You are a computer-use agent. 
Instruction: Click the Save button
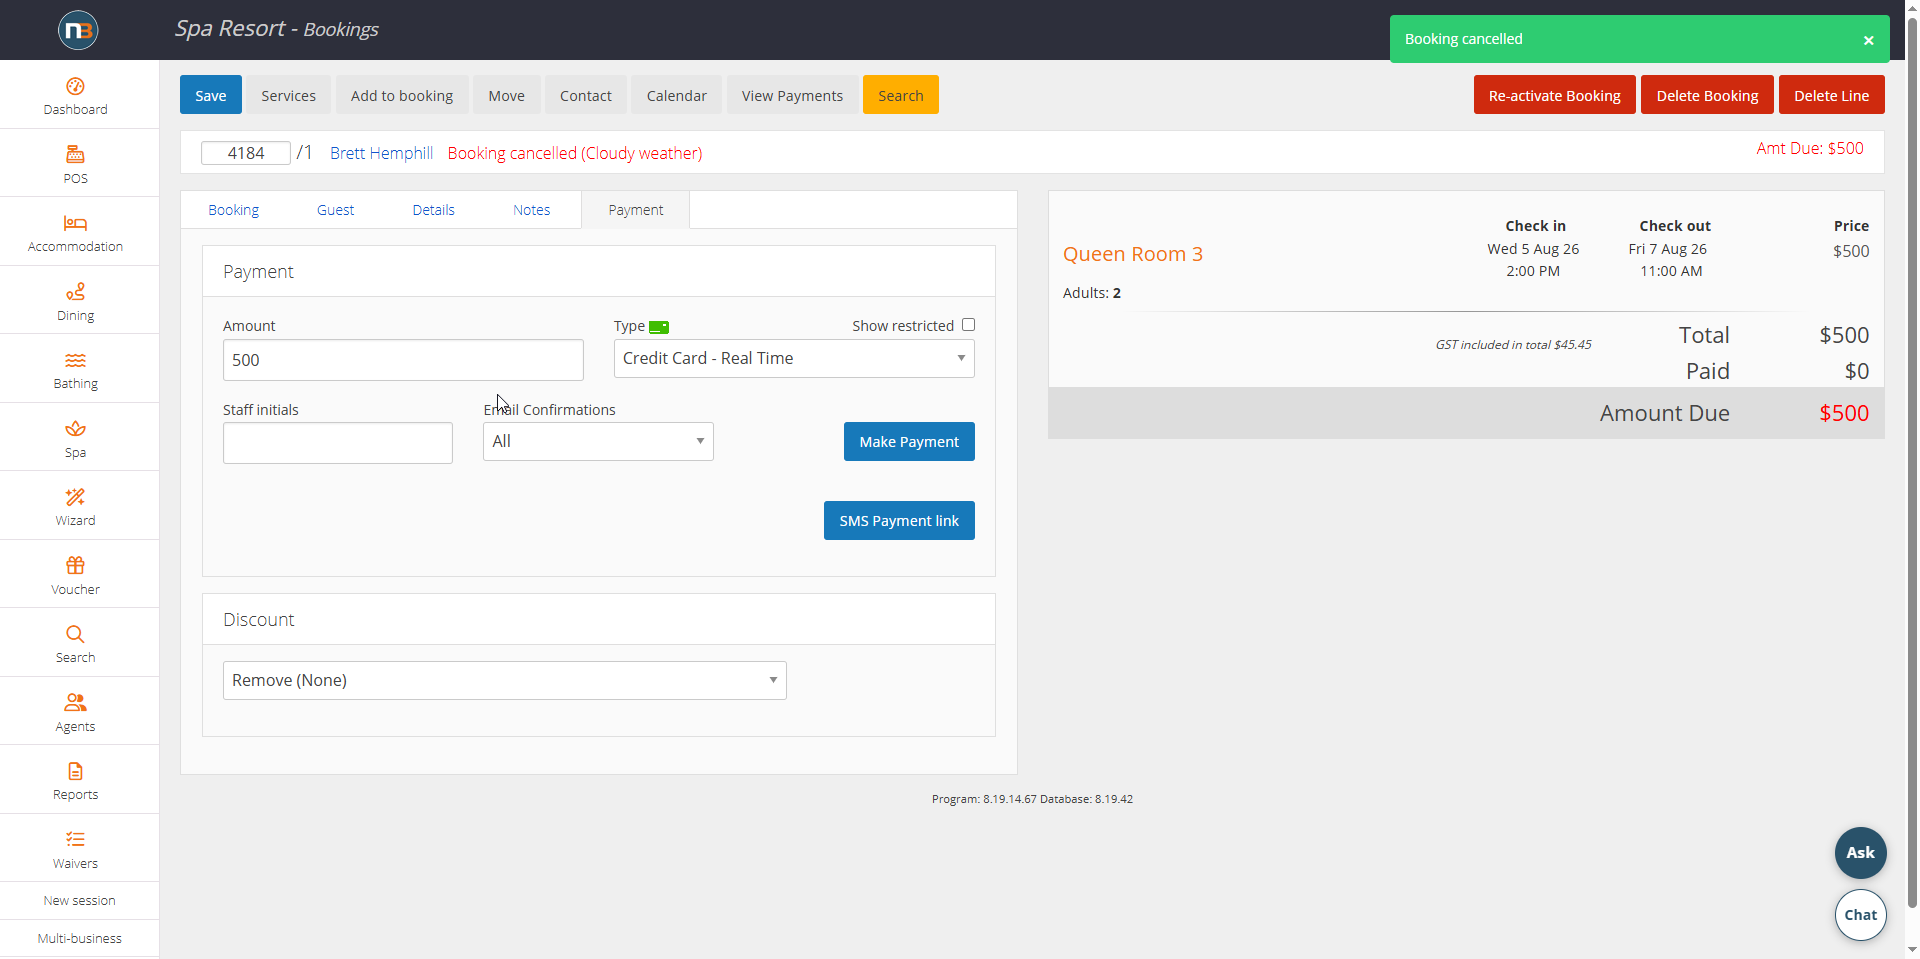tap(211, 95)
